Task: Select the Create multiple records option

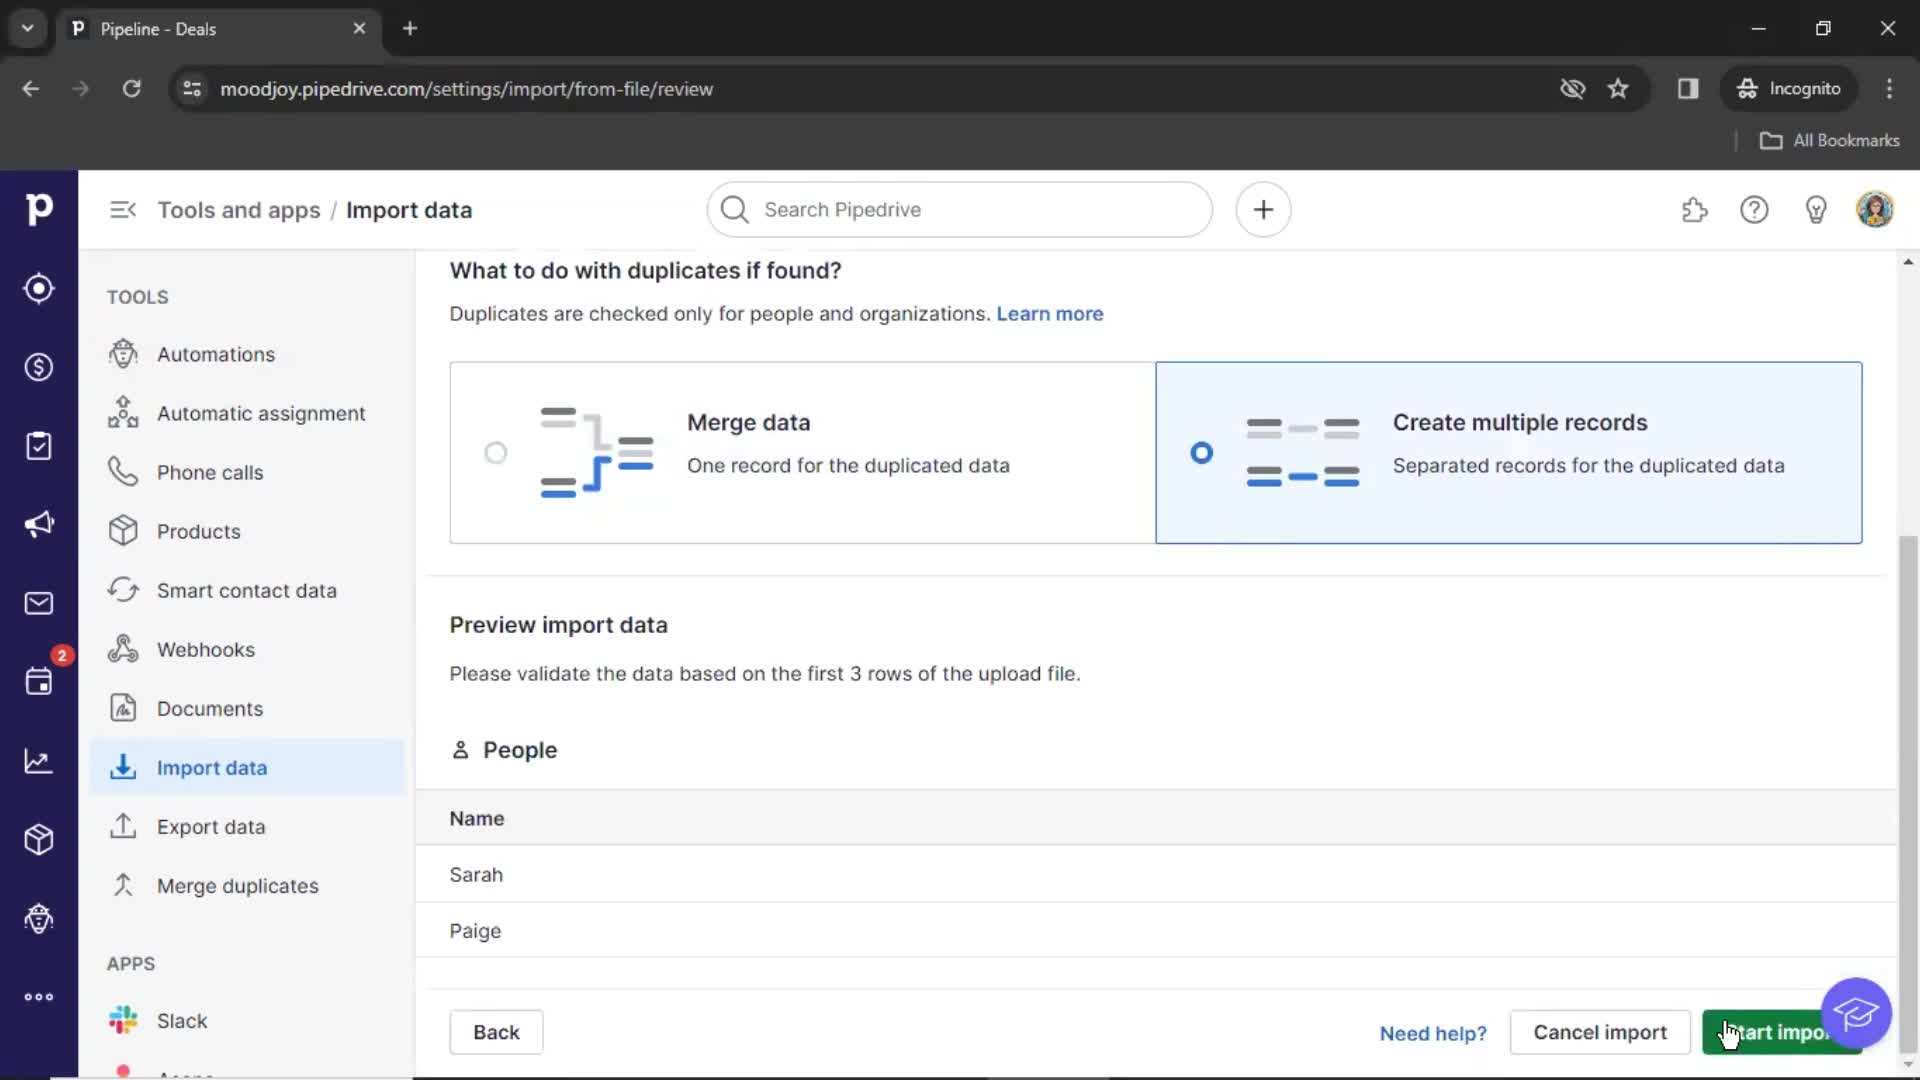Action: click(x=1201, y=452)
